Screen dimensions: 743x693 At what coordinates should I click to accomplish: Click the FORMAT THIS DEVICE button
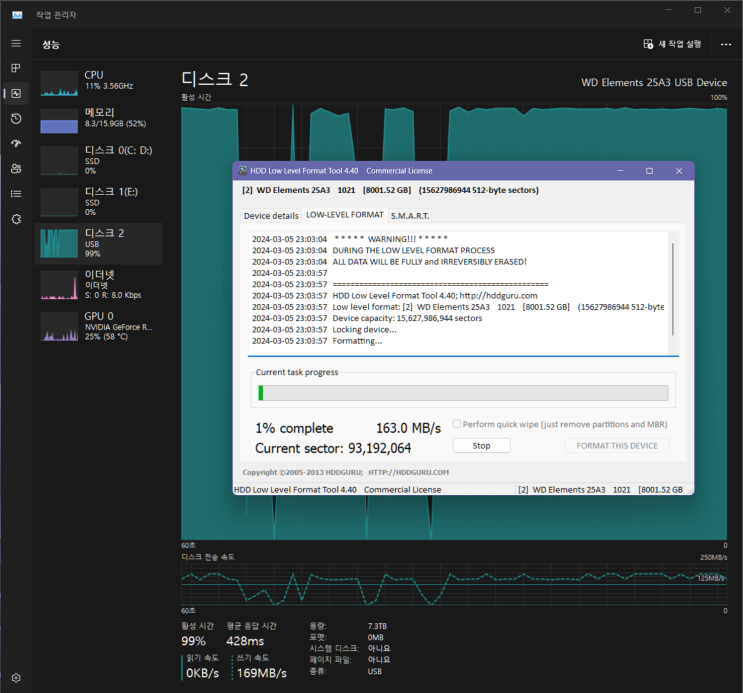tap(617, 446)
